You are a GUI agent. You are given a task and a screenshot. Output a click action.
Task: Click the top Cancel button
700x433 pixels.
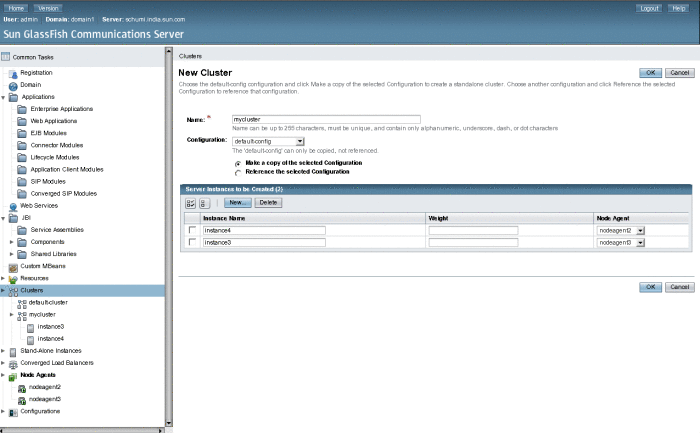click(x=679, y=73)
